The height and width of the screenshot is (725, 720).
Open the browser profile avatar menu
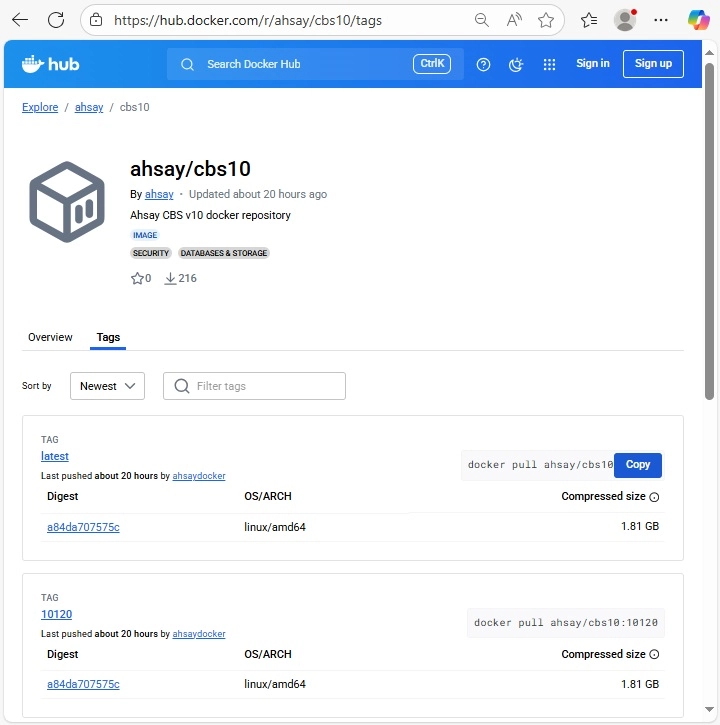pos(625,20)
